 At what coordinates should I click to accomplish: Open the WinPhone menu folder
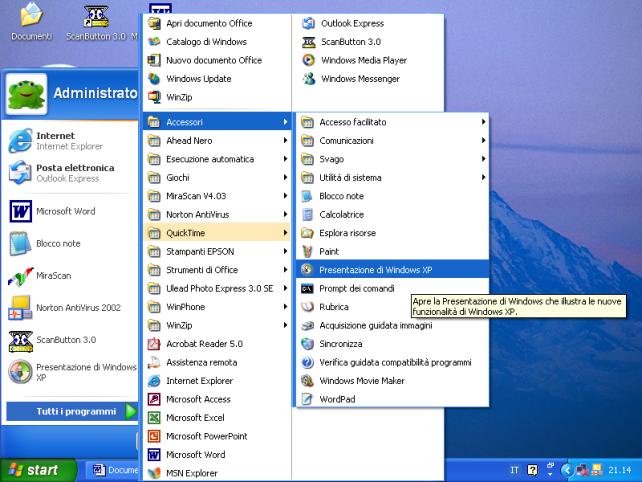point(217,307)
